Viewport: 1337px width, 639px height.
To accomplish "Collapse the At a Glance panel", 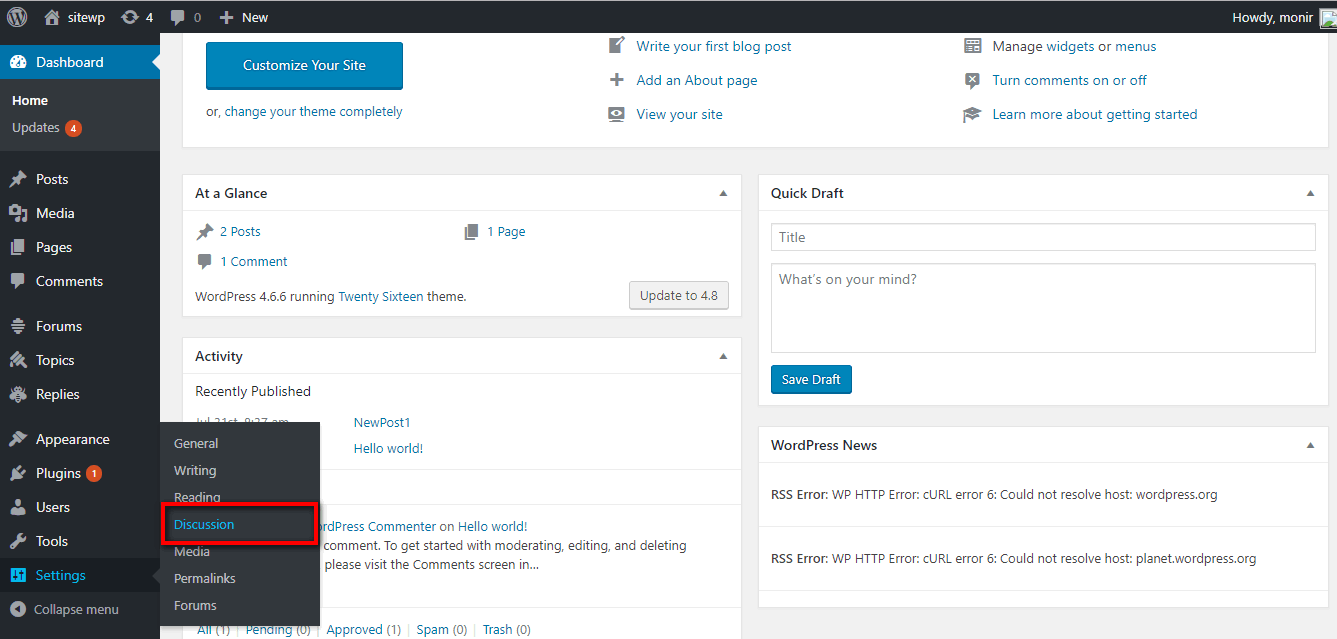I will pos(724,193).
